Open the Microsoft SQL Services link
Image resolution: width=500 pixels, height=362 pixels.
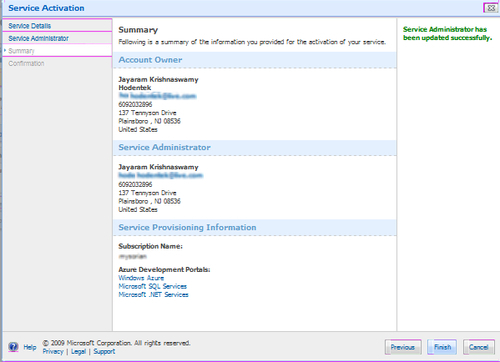152,286
